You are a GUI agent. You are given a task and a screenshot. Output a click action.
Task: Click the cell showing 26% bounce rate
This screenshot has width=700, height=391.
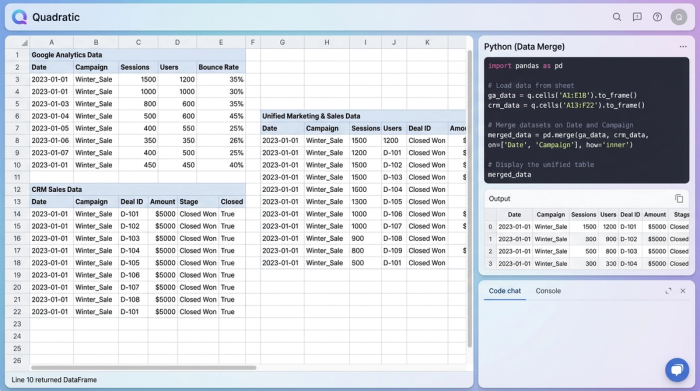click(x=221, y=141)
